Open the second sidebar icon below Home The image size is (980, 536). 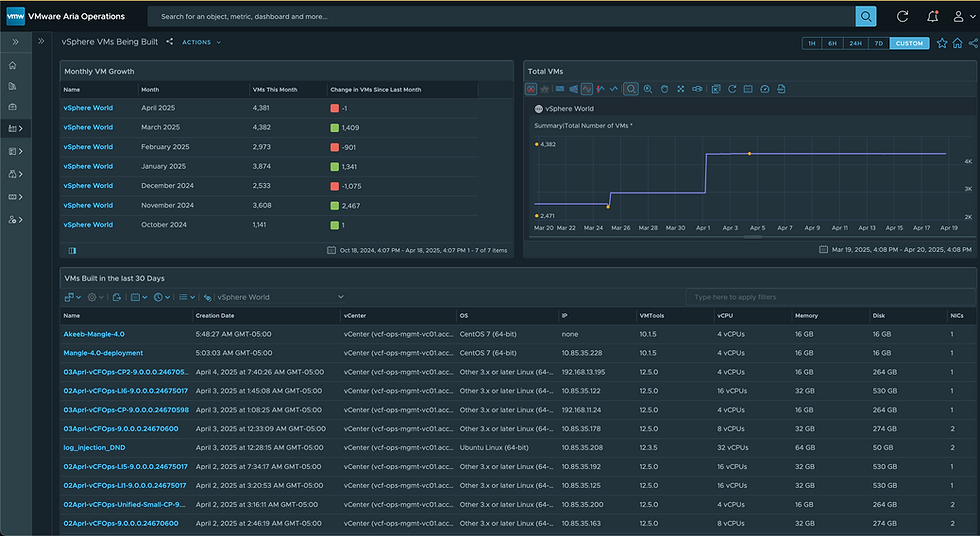[12, 86]
